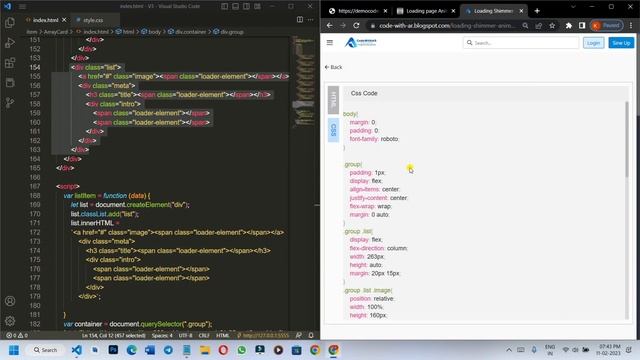
Task: Open notifications bell in VS Code status bar
Action: 311,336
